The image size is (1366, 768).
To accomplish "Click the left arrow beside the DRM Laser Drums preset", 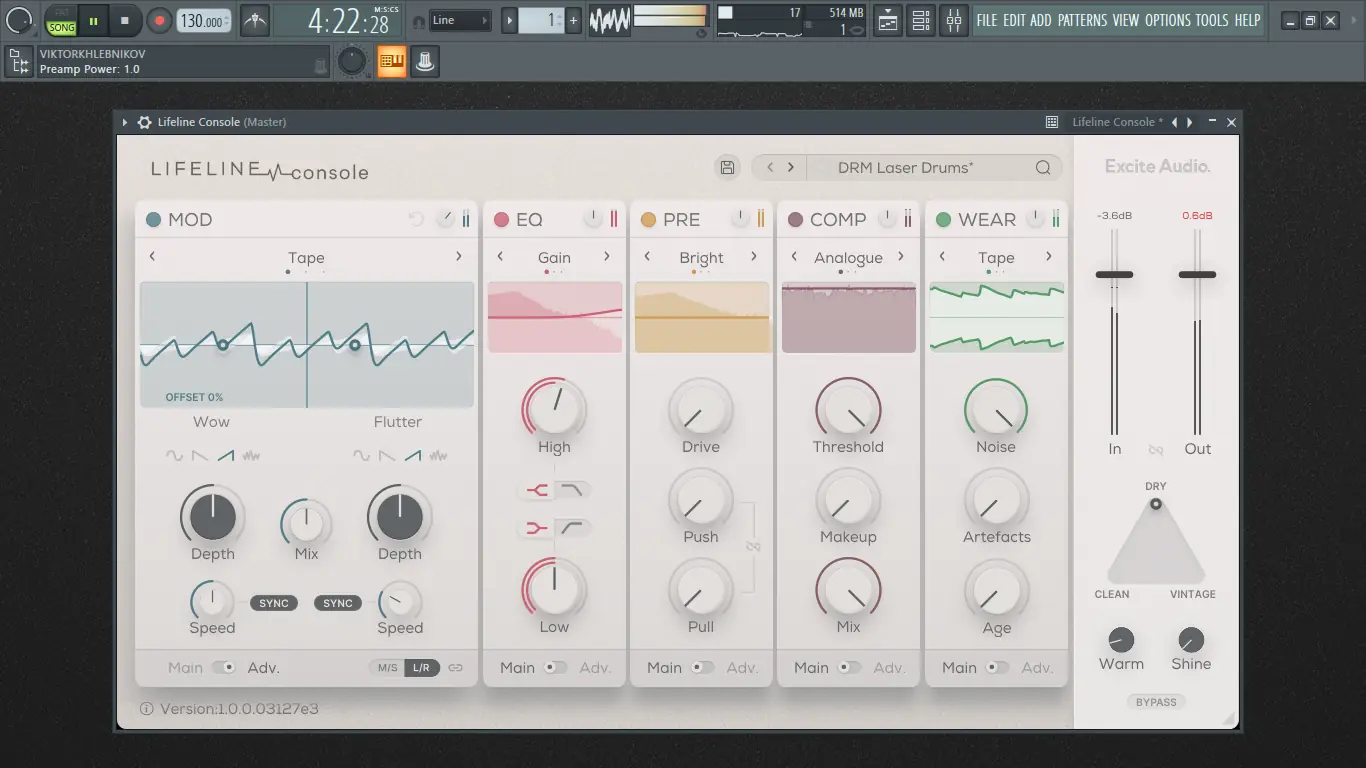I will 768,167.
